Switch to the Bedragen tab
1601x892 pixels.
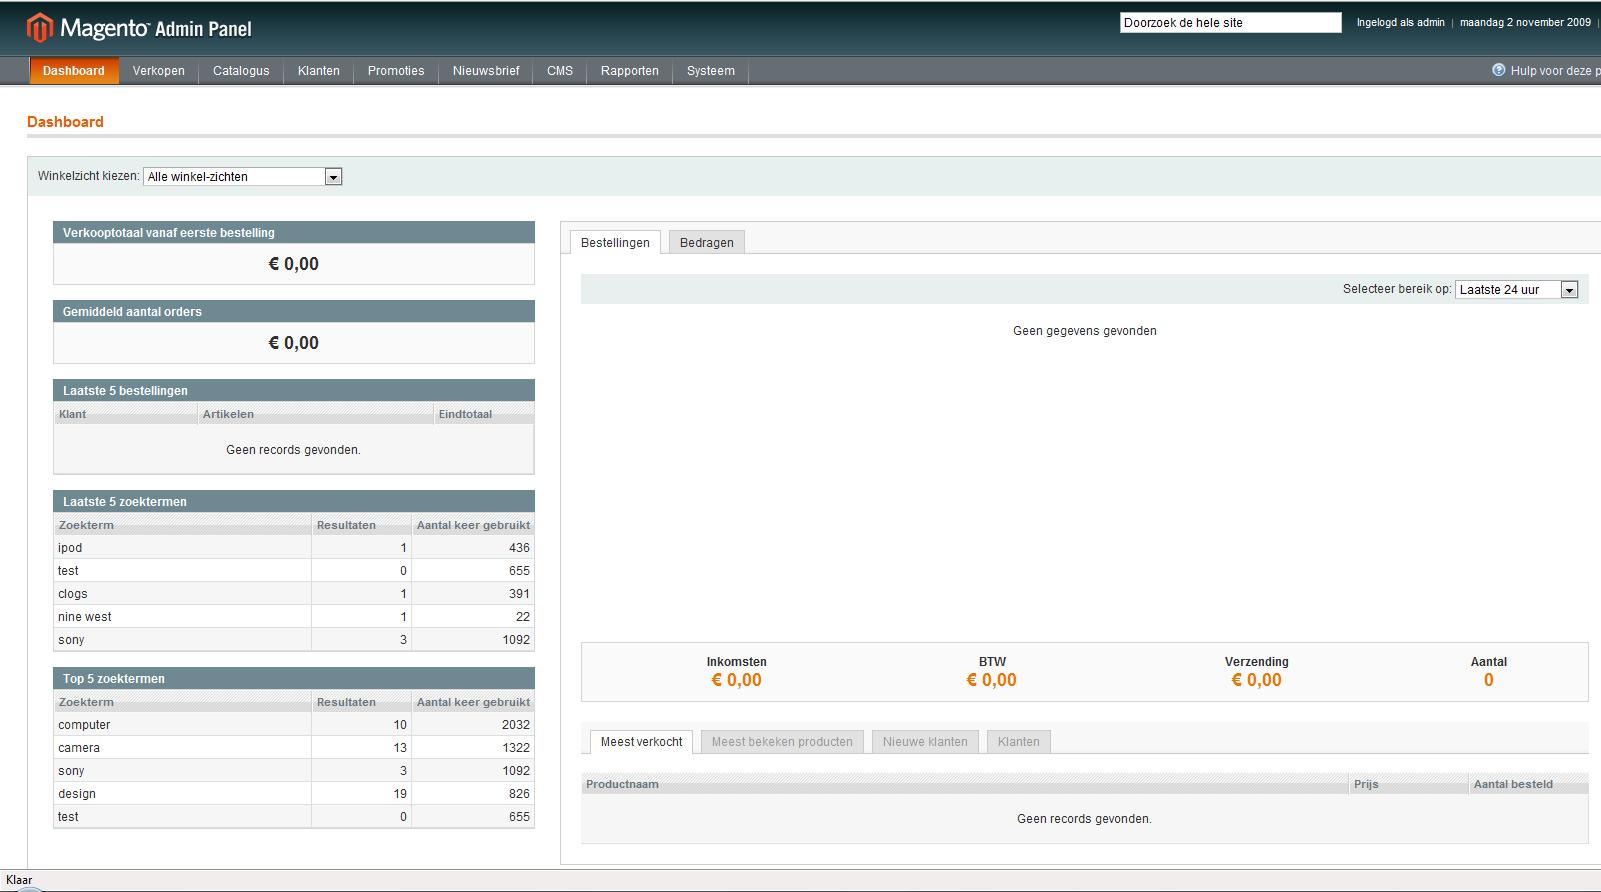coord(707,243)
